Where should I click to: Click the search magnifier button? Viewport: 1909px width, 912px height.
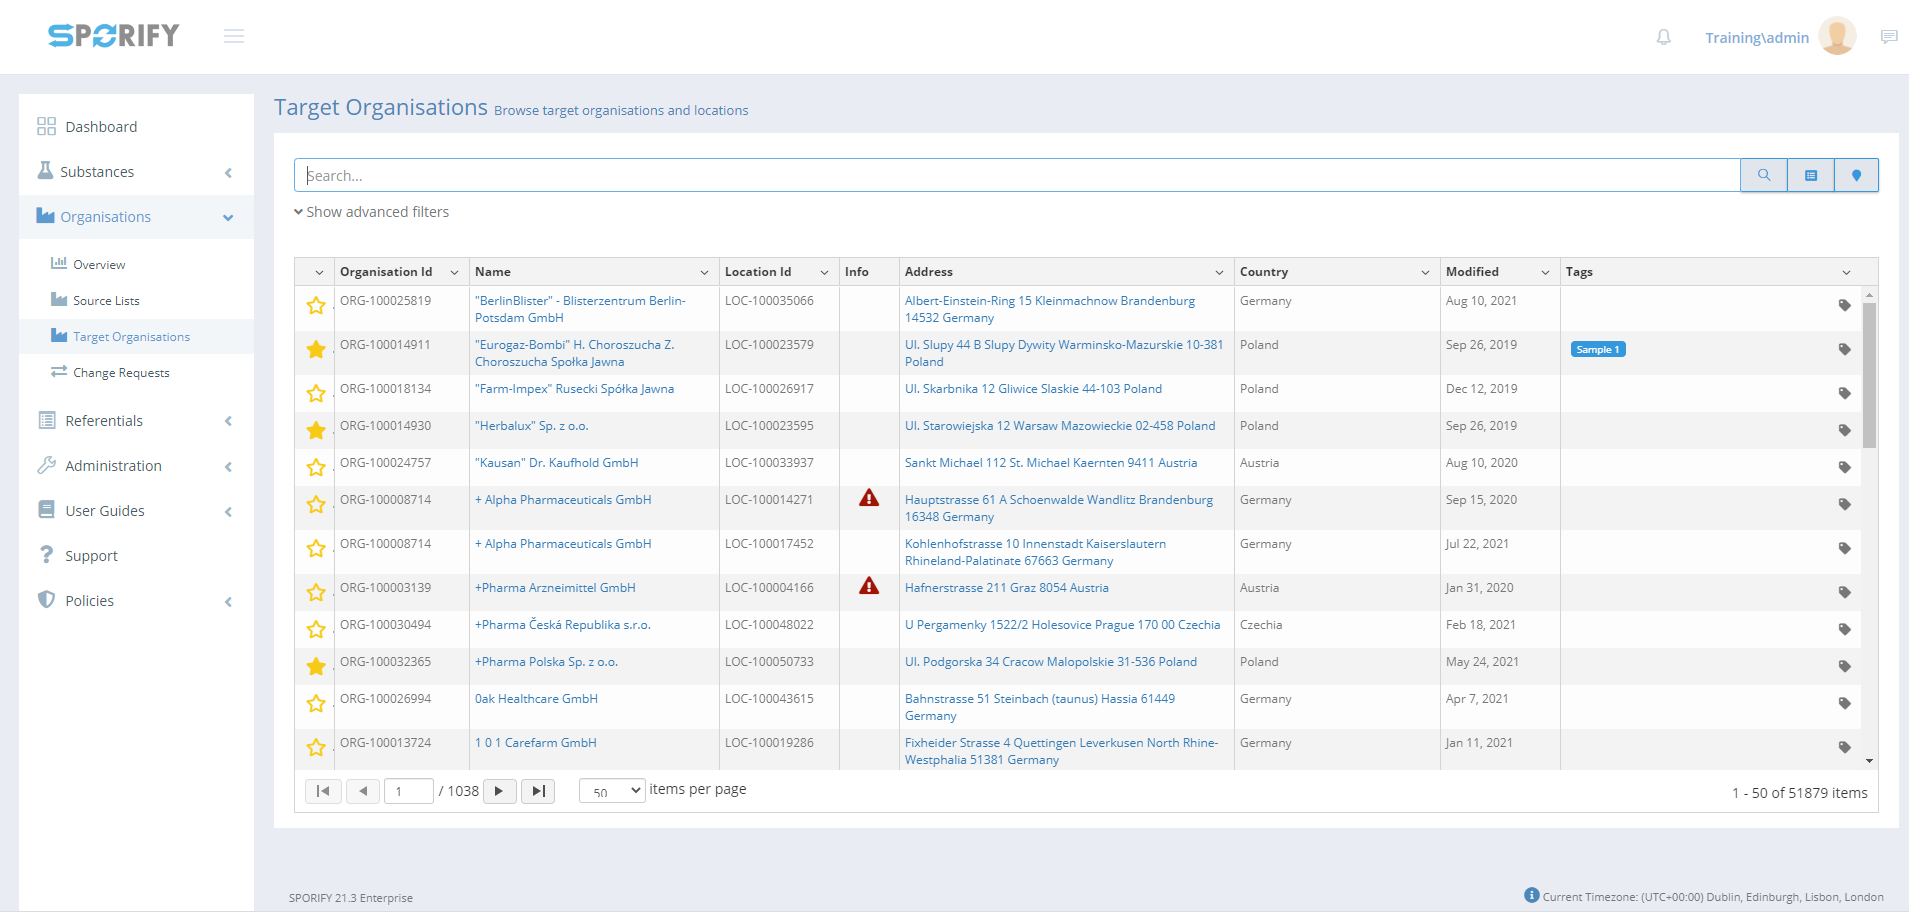point(1763,175)
